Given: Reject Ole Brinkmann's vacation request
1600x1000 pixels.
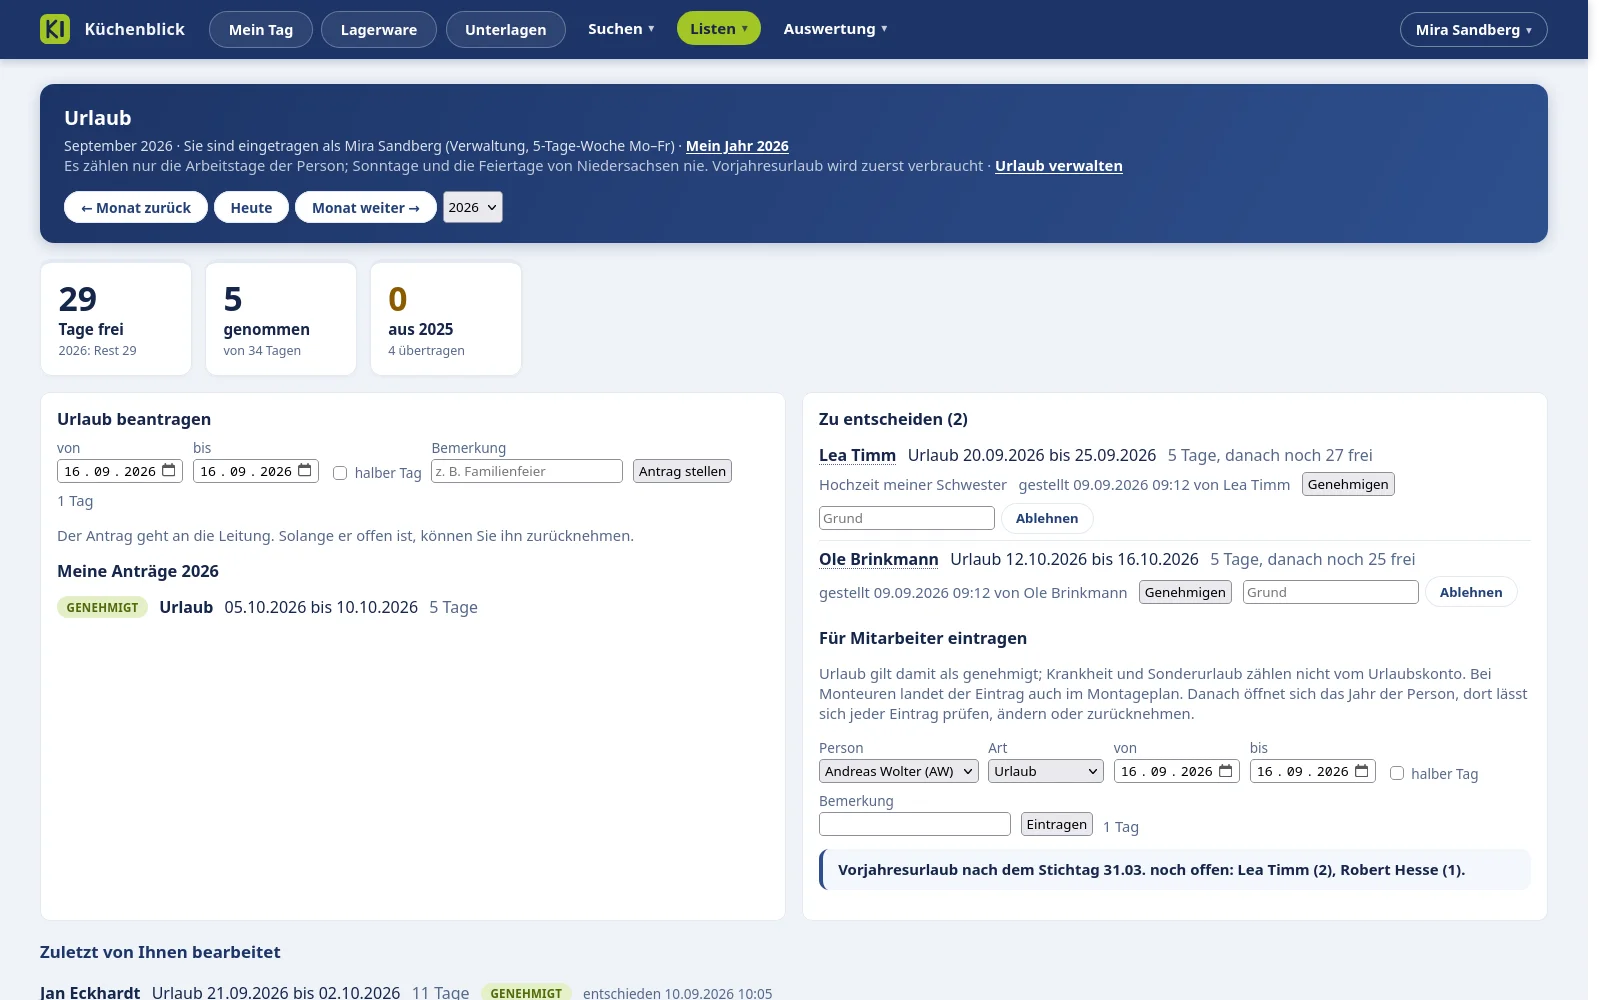Looking at the screenshot, I should point(1471,592).
